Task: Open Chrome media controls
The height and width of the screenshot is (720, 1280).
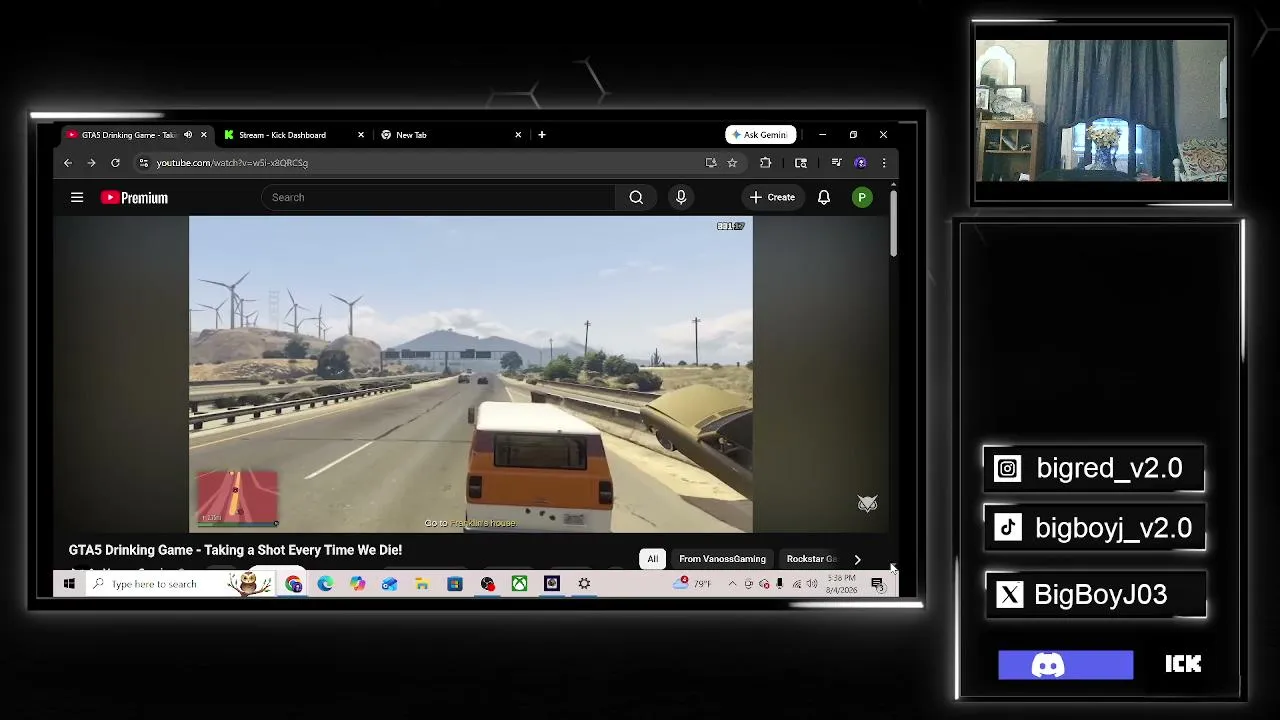Action: pos(836,163)
